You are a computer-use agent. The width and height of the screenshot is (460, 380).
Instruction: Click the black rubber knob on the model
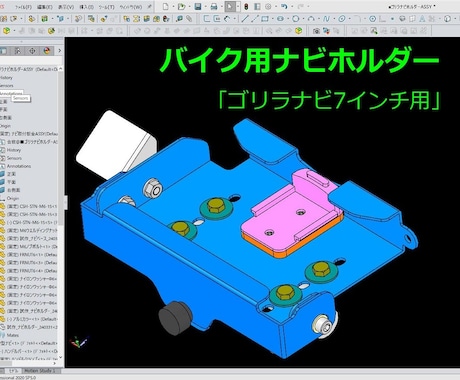coord(175,317)
